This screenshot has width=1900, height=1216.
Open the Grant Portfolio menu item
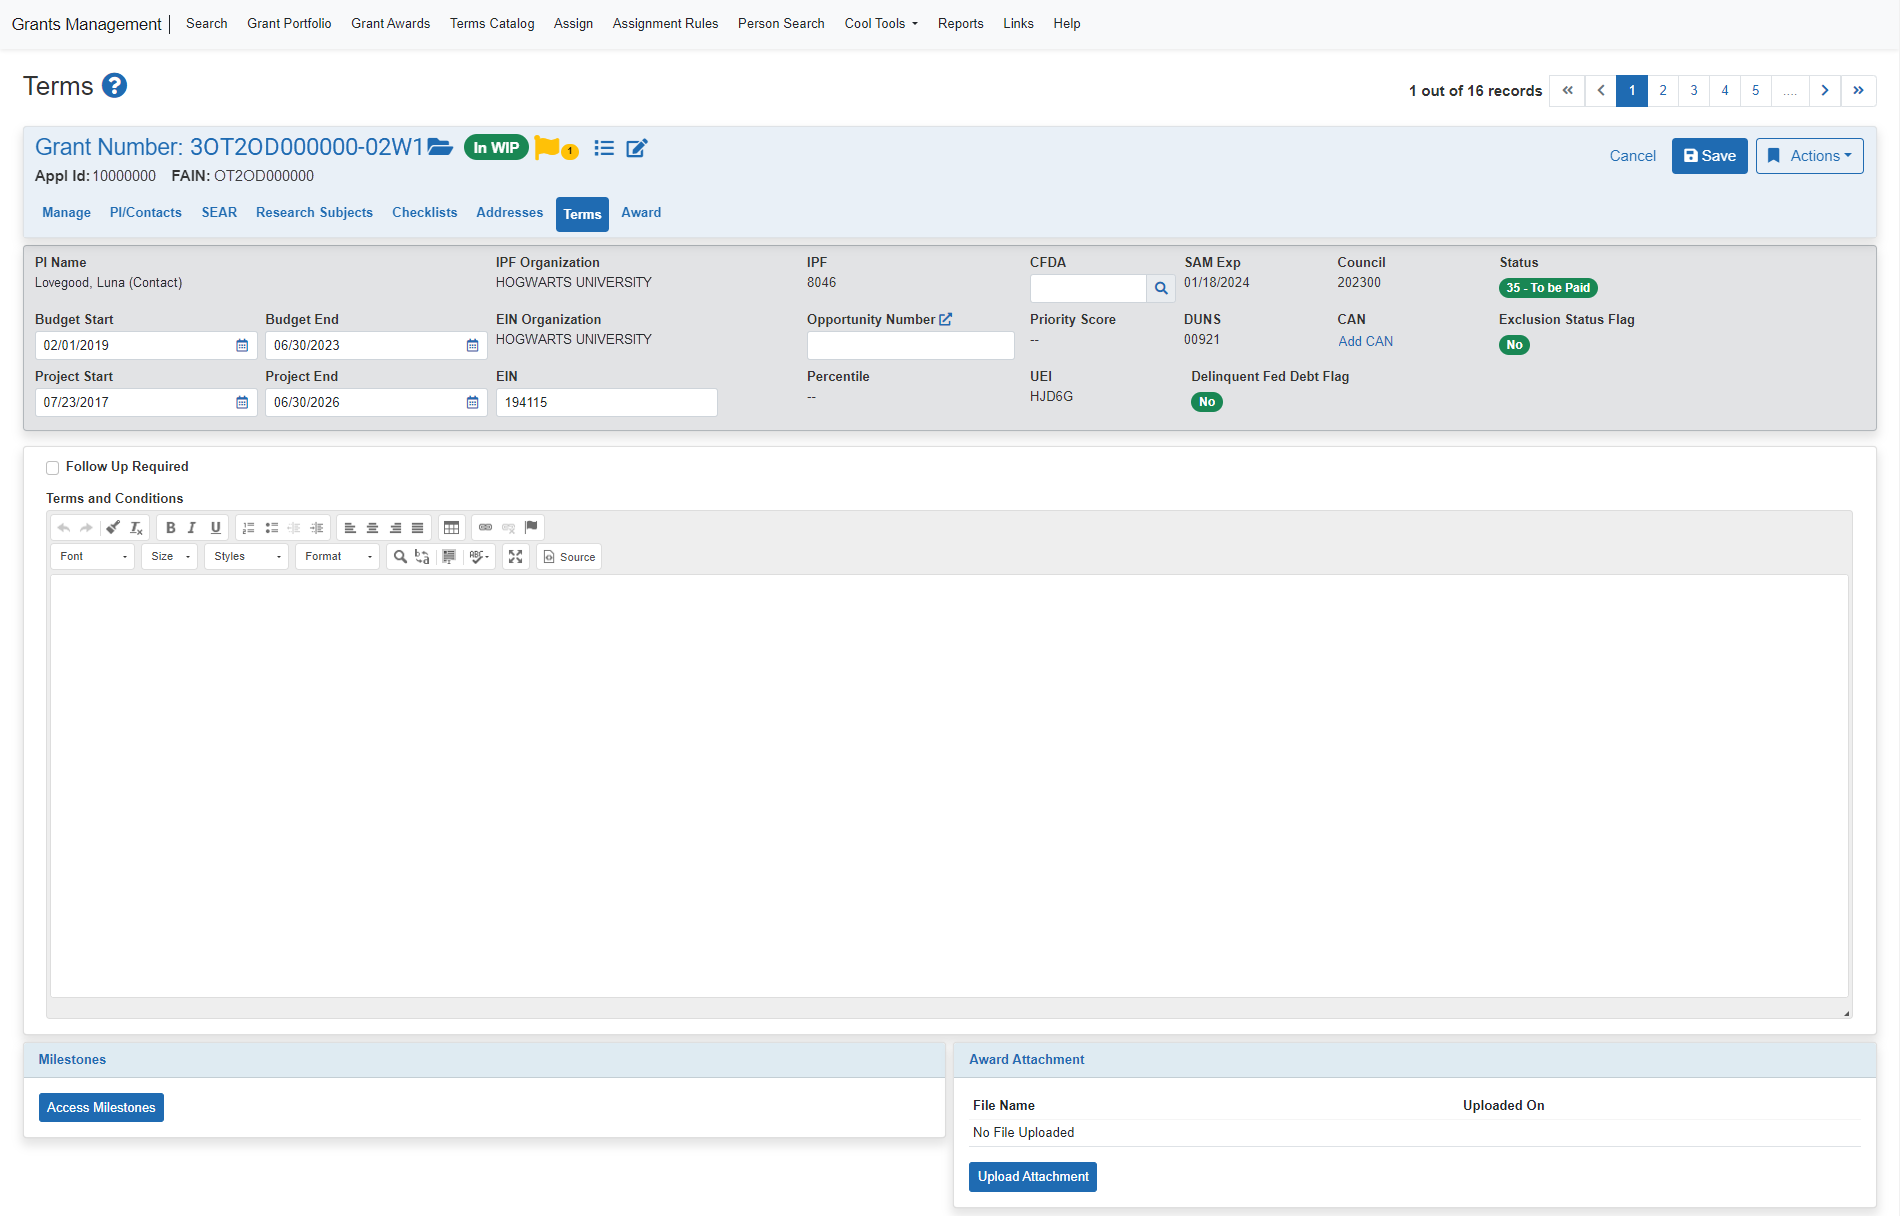pos(289,23)
